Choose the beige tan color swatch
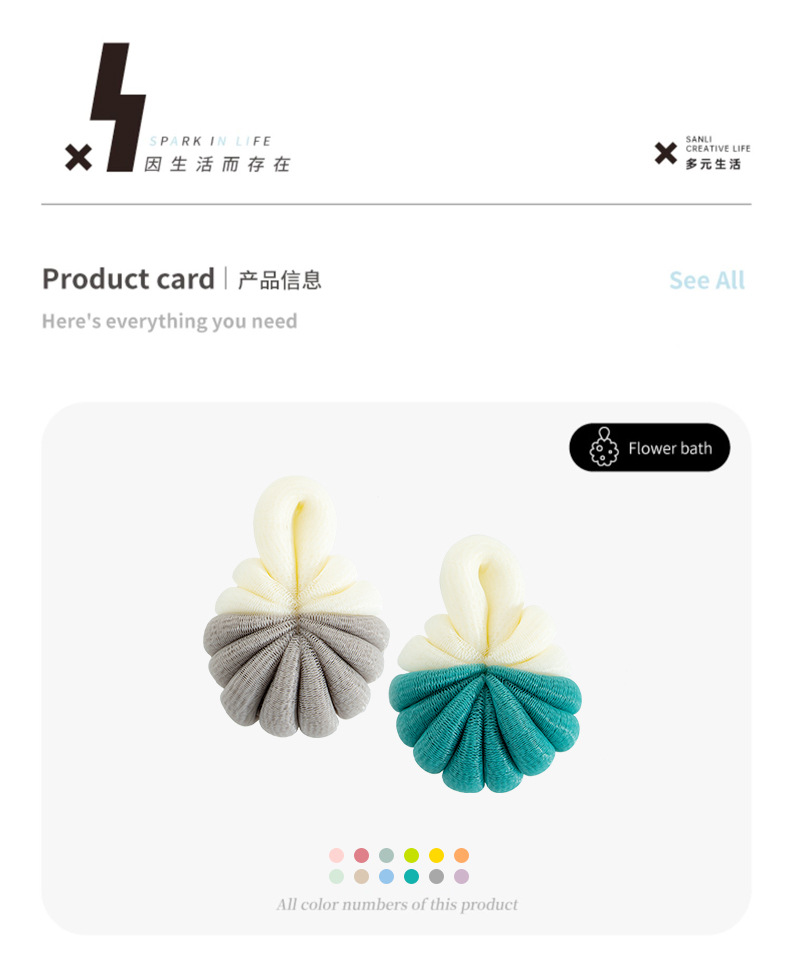790x956 pixels. point(361,876)
